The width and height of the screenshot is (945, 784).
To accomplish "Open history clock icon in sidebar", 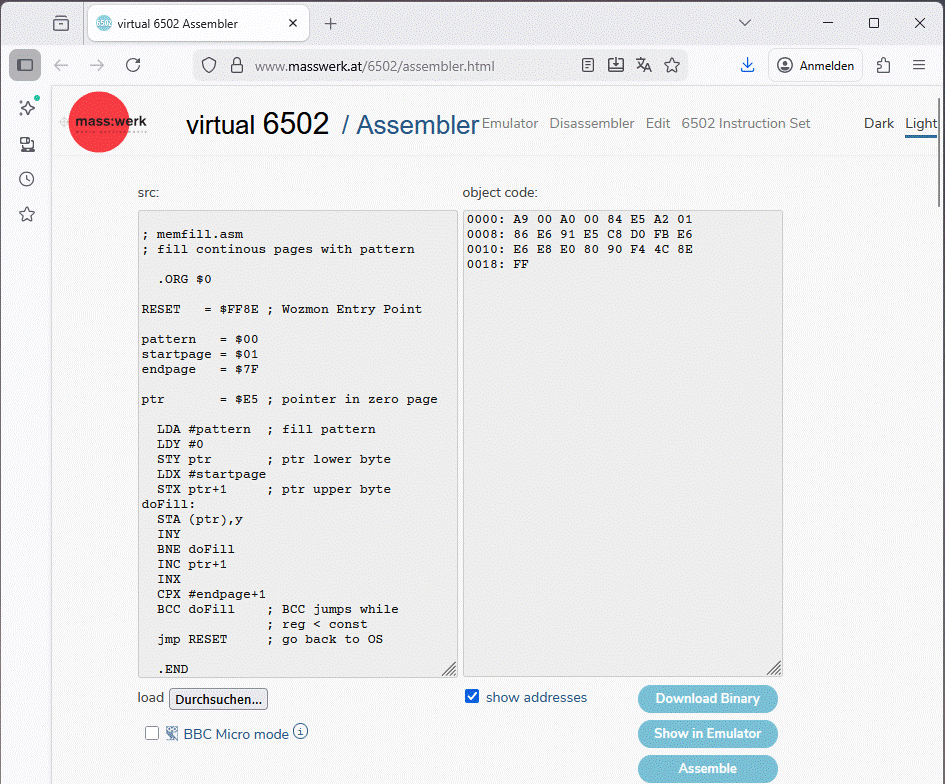I will click(27, 179).
